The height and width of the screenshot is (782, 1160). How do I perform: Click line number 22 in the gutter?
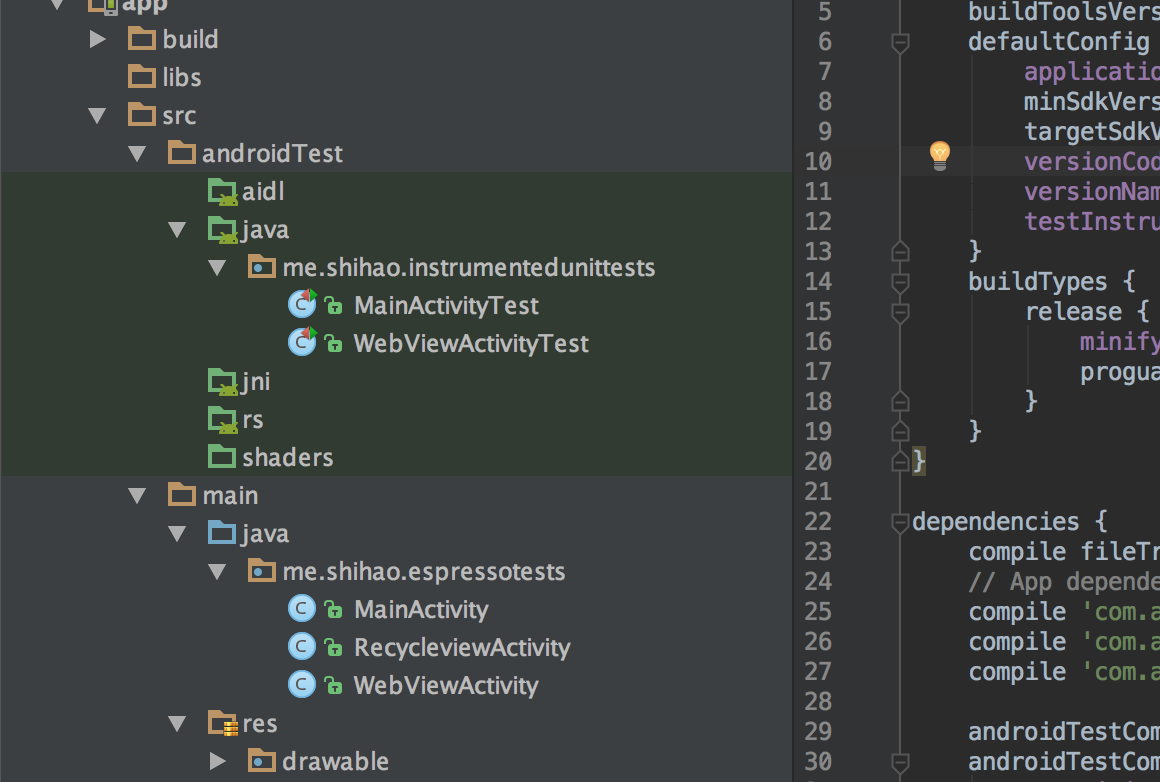pos(818,521)
